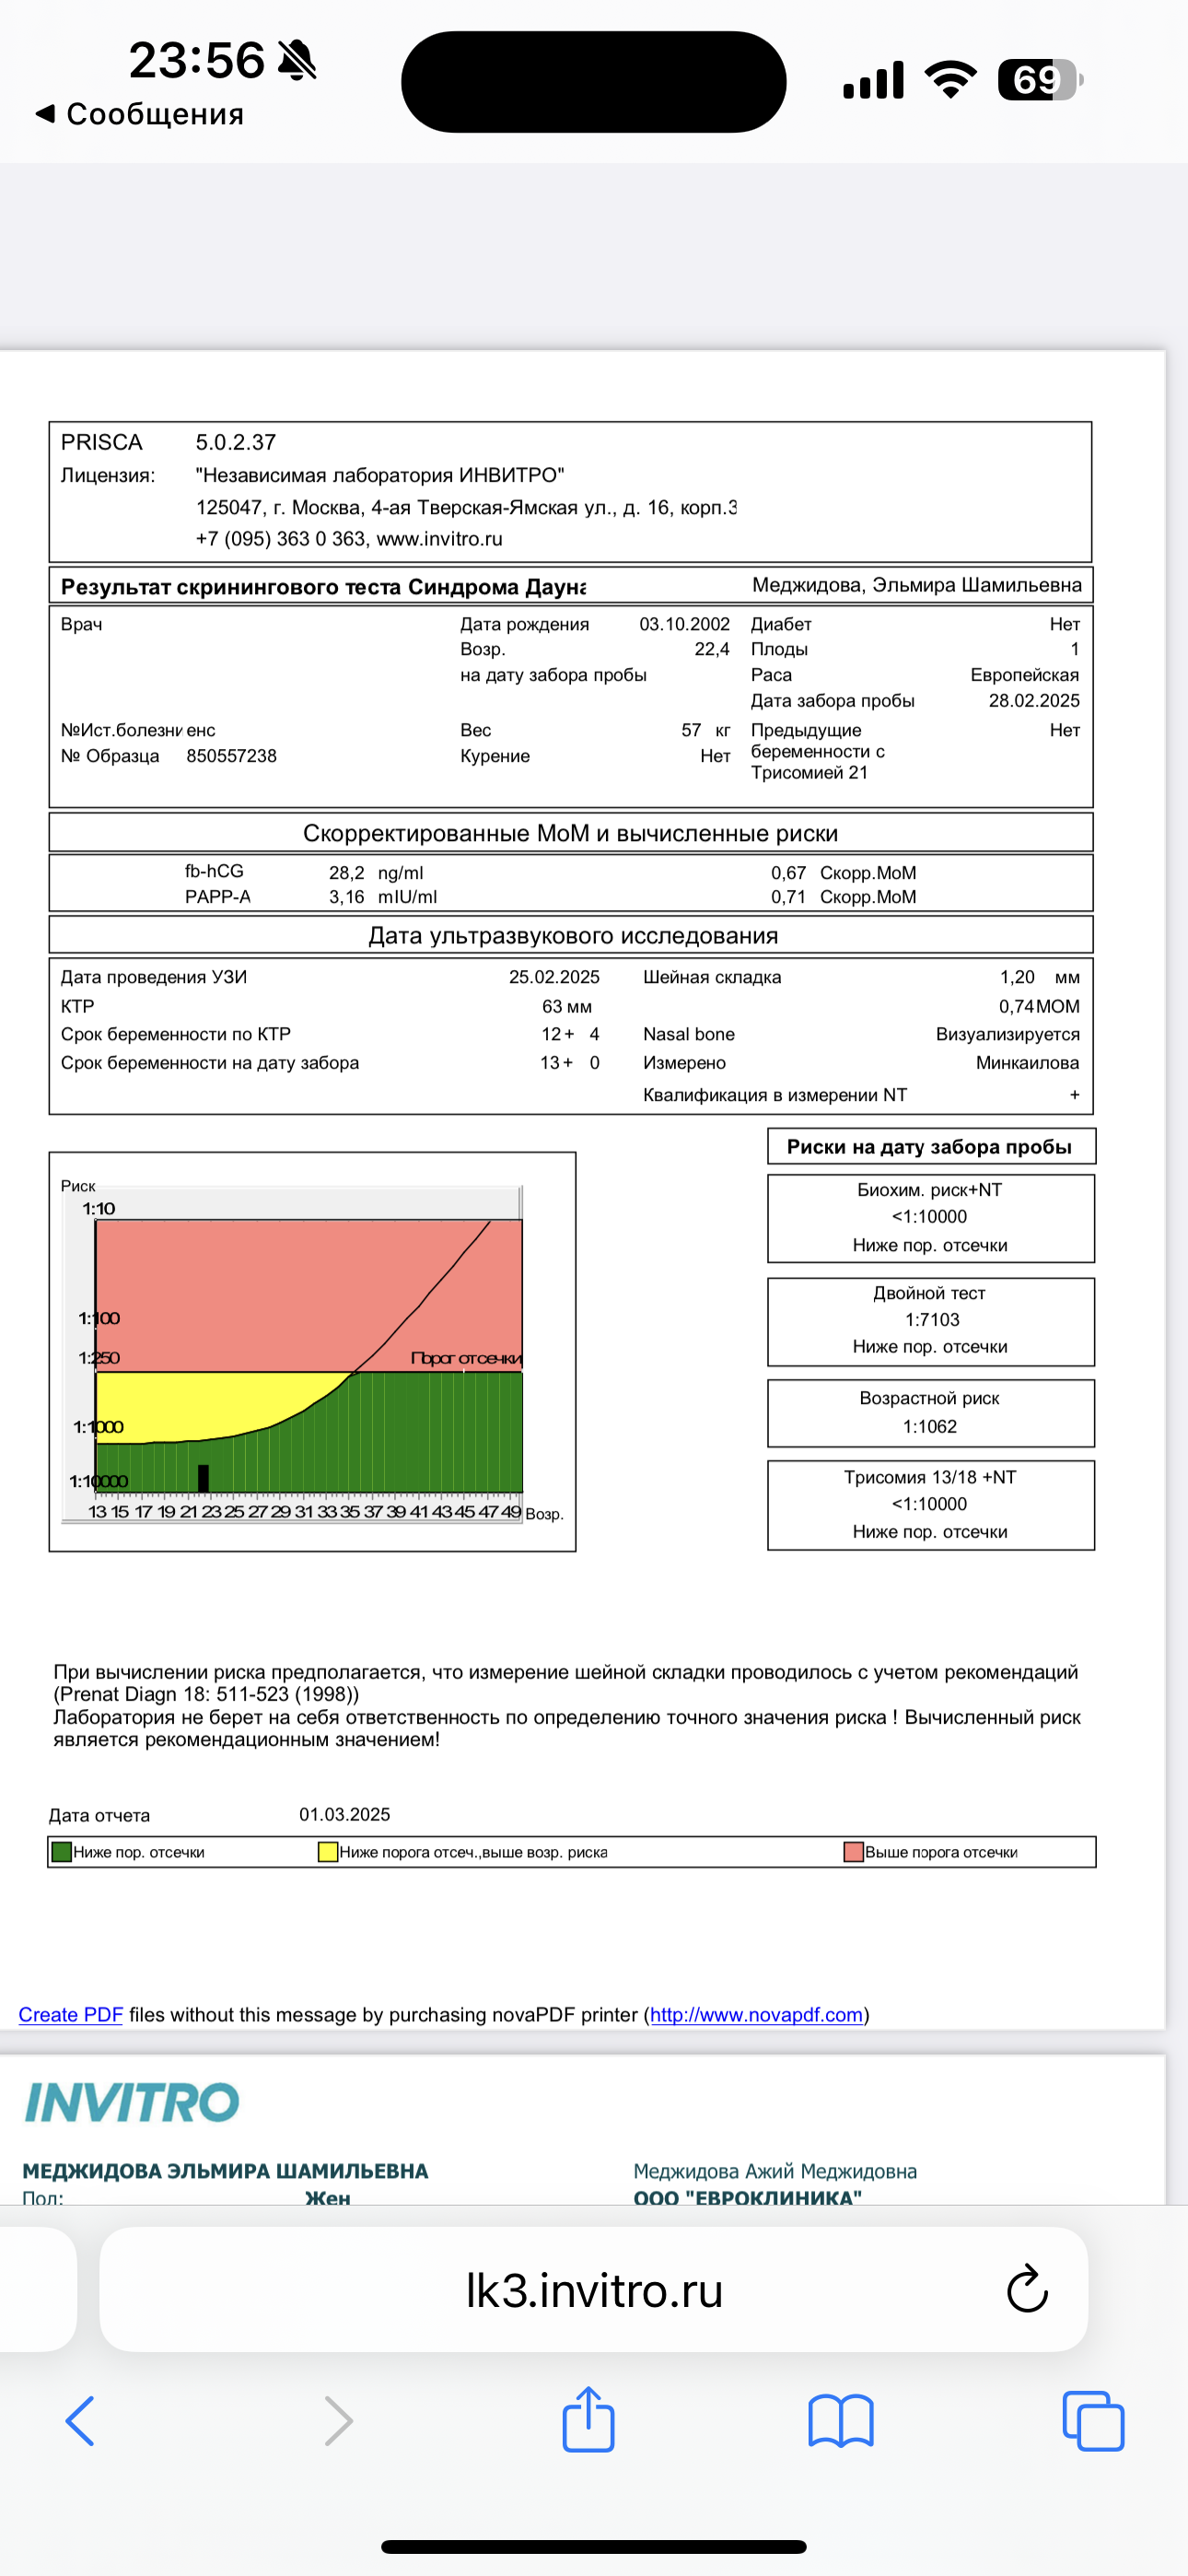Image resolution: width=1188 pixels, height=2576 pixels.
Task: Open the Create PDF link
Action: coord(70,2014)
